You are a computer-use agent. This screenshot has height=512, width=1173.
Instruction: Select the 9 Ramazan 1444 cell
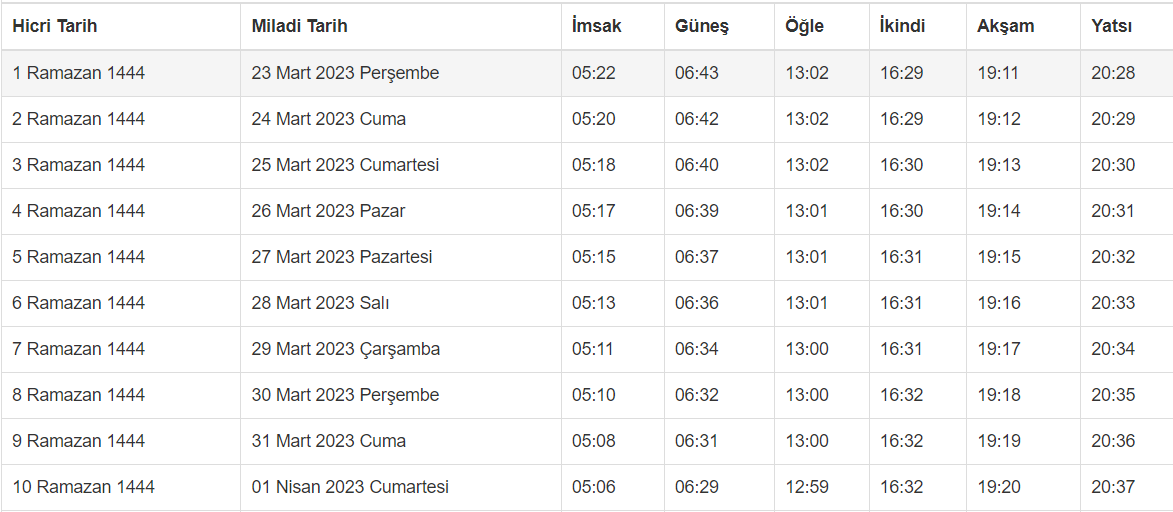pyautogui.click(x=79, y=441)
